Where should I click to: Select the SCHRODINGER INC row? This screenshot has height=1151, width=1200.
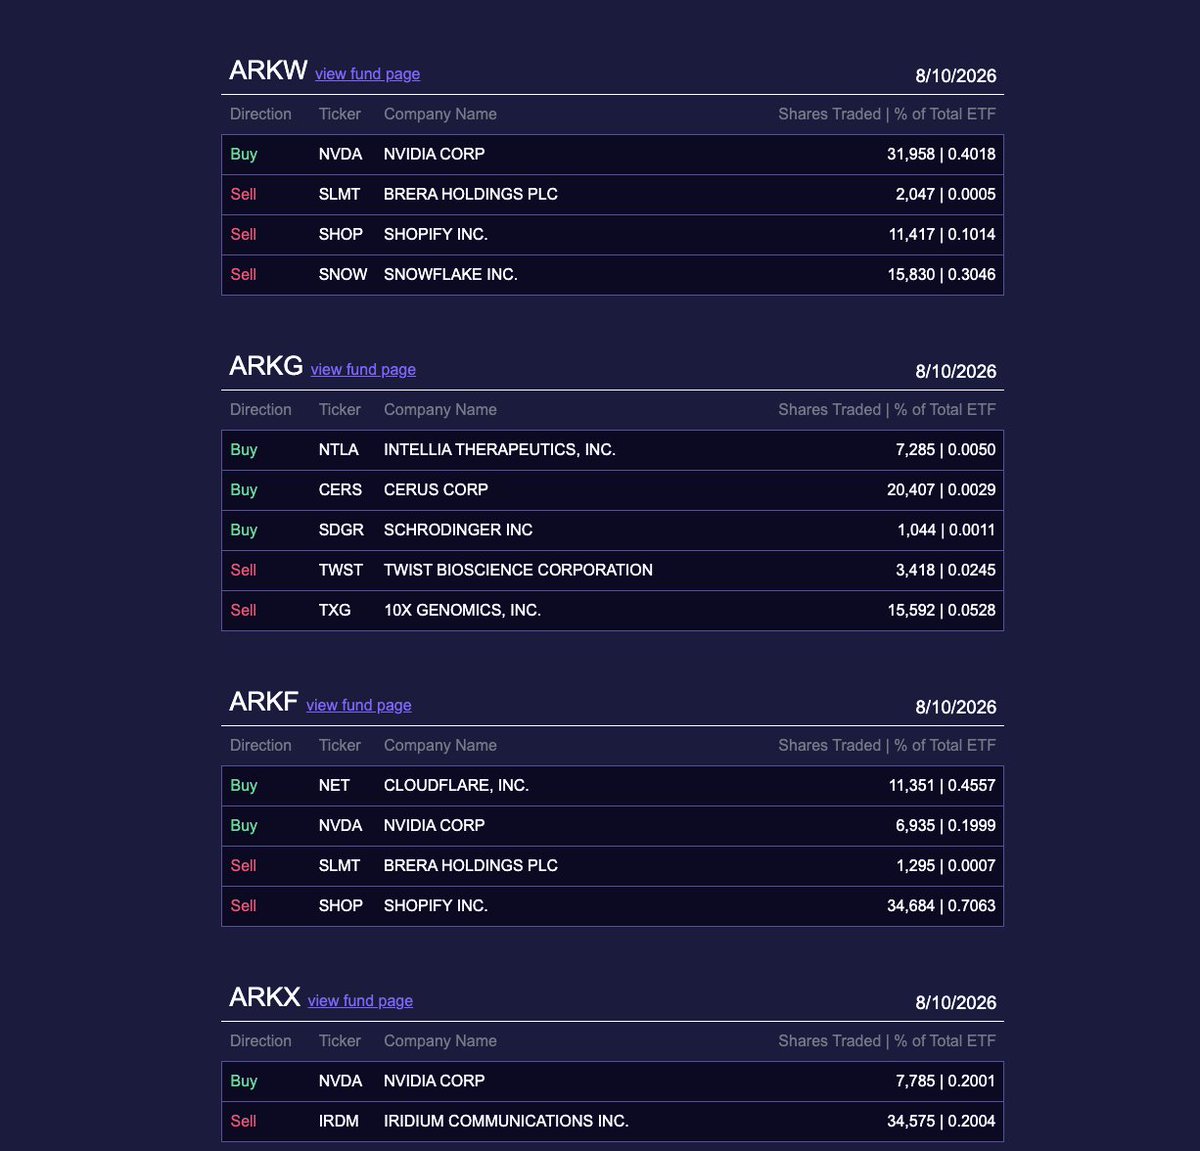(612, 530)
